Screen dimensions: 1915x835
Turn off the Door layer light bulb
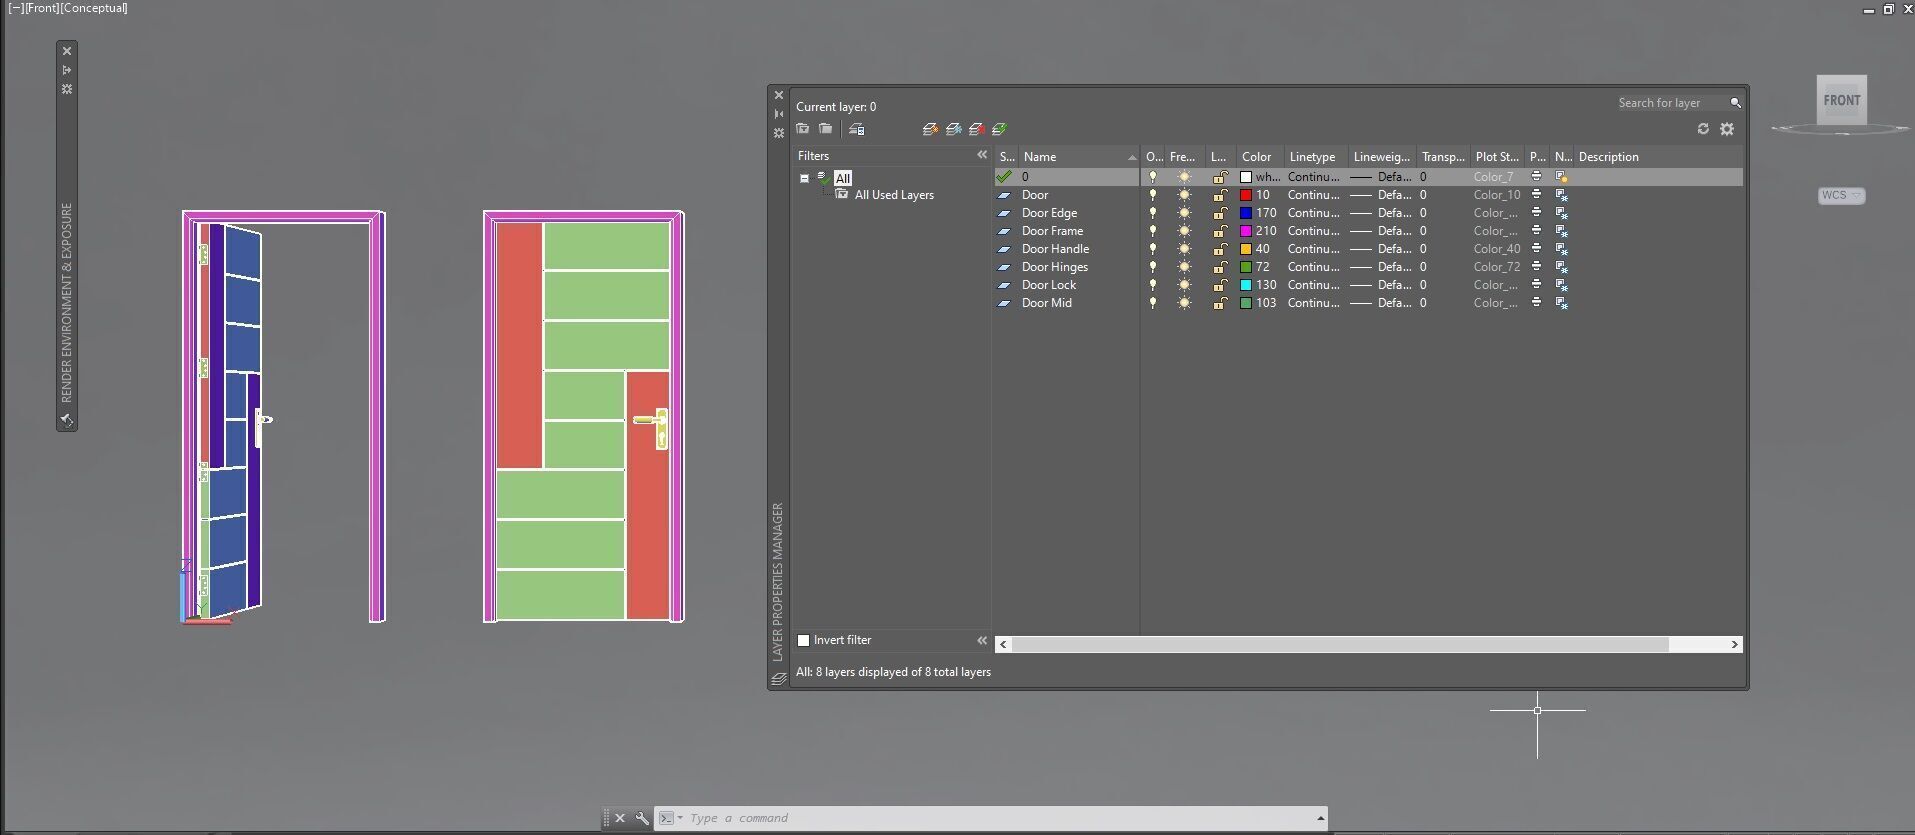click(1152, 195)
